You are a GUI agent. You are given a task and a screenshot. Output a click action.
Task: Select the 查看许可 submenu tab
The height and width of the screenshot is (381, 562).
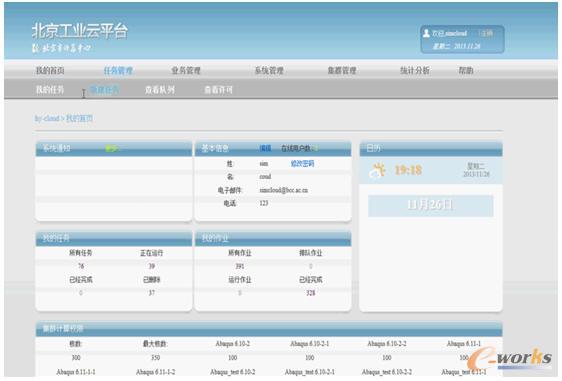[218, 90]
